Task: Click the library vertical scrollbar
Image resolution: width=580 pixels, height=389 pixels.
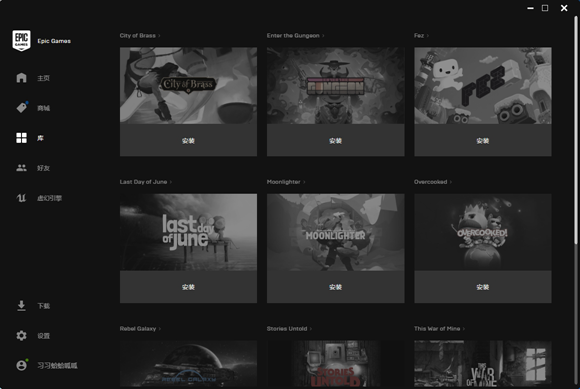Action: point(576,130)
